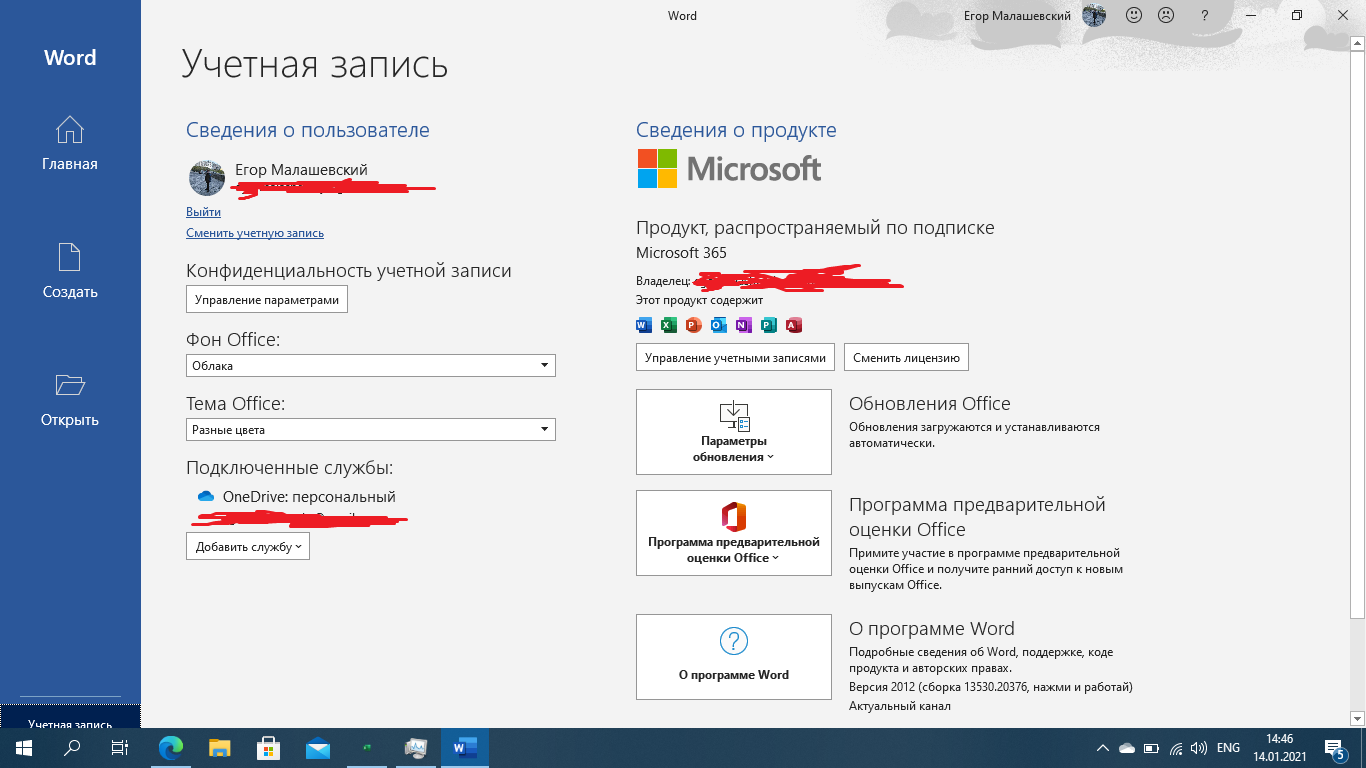Click the 'Версия 2012 (сборка 13530.20376...)' text
Viewport: 1366px width, 768px height.
pos(991,687)
